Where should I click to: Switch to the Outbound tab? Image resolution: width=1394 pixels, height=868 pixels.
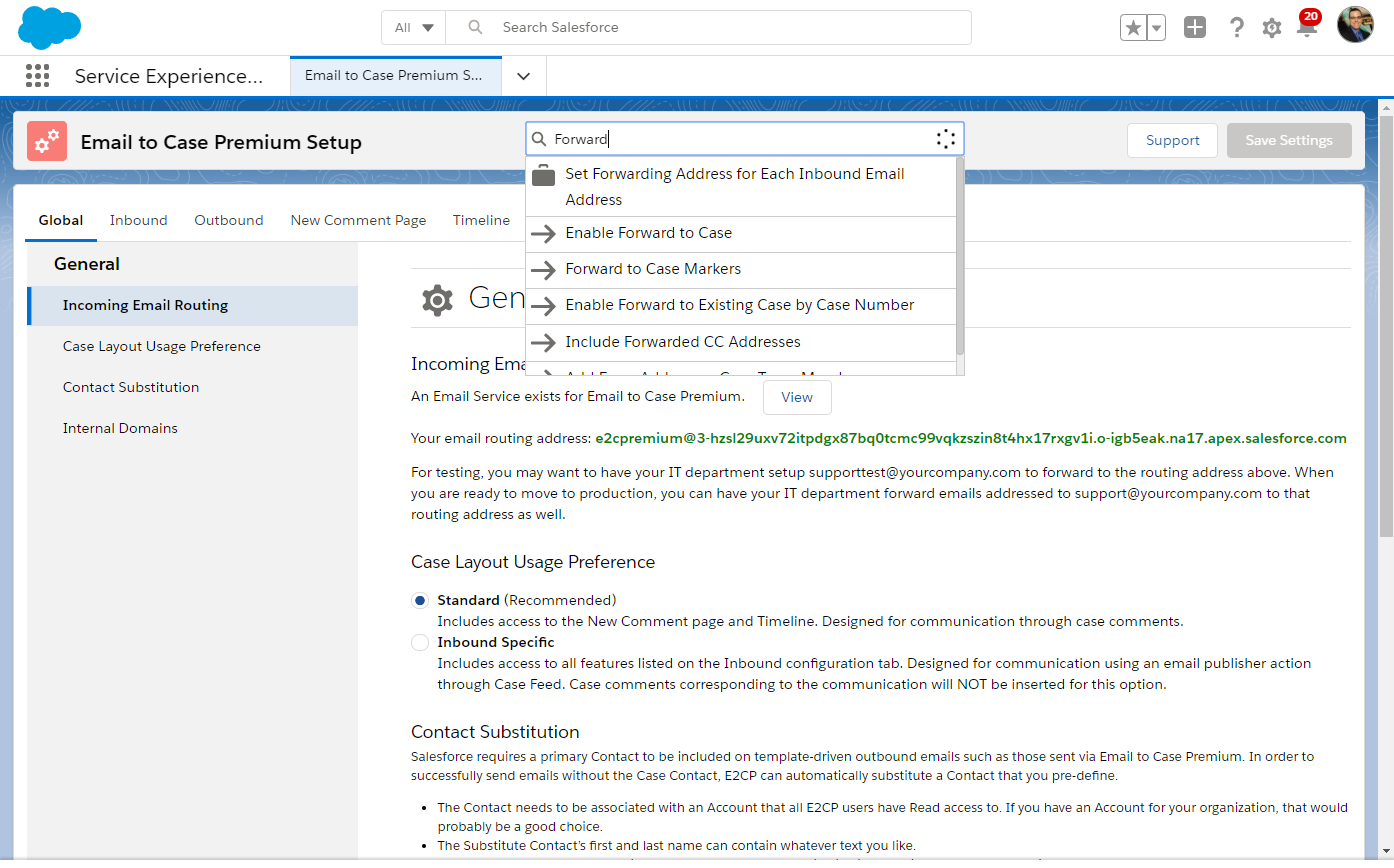229,220
